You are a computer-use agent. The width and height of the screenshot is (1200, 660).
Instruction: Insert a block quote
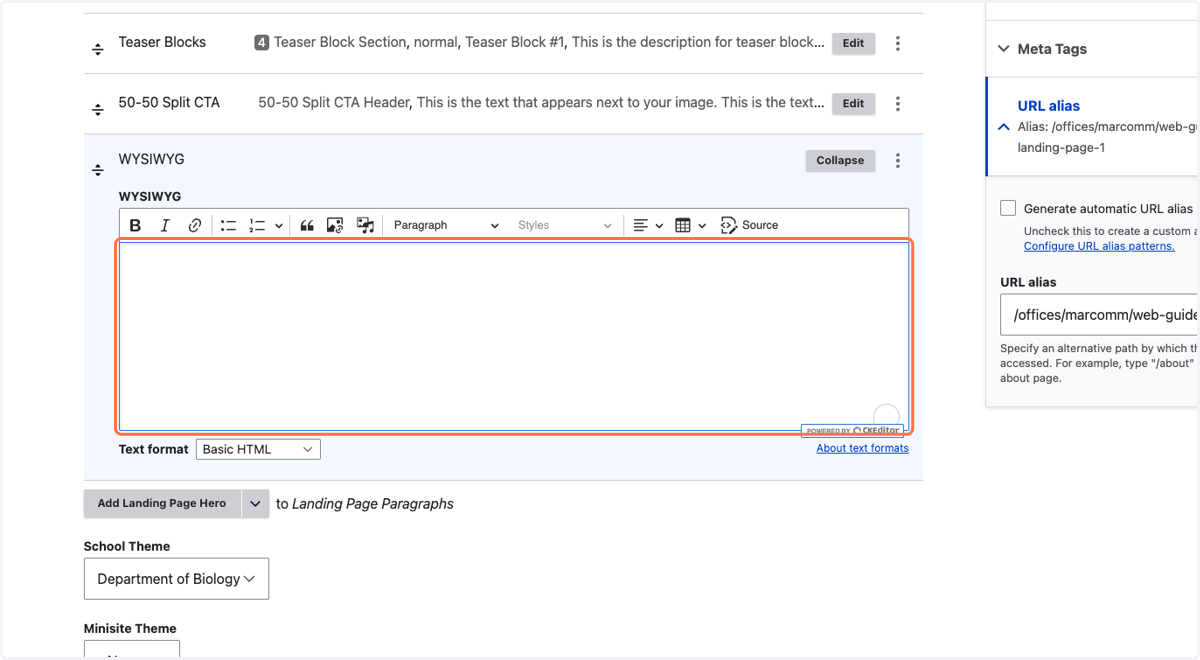pos(307,225)
